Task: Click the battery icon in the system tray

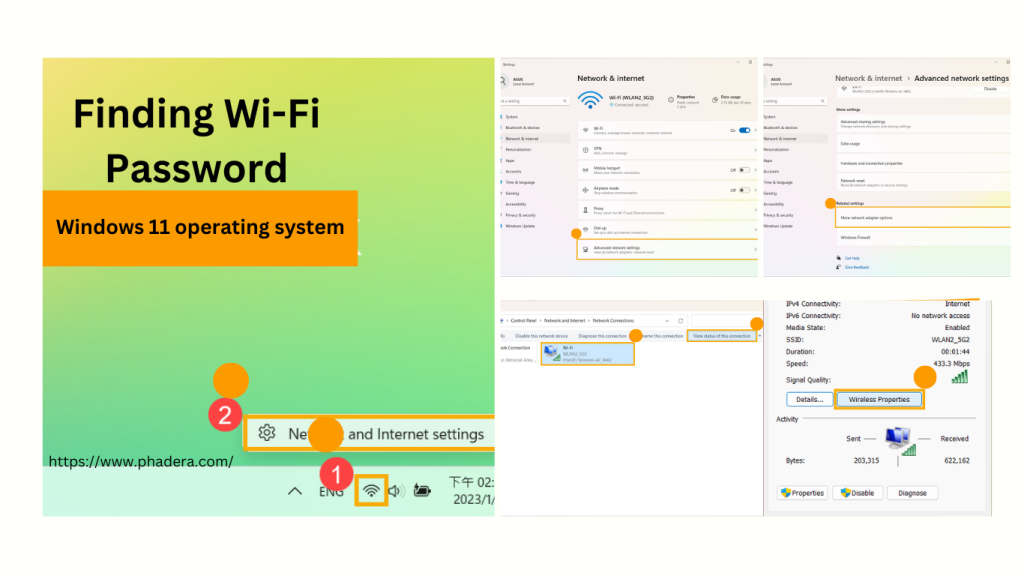Action: tap(423, 491)
